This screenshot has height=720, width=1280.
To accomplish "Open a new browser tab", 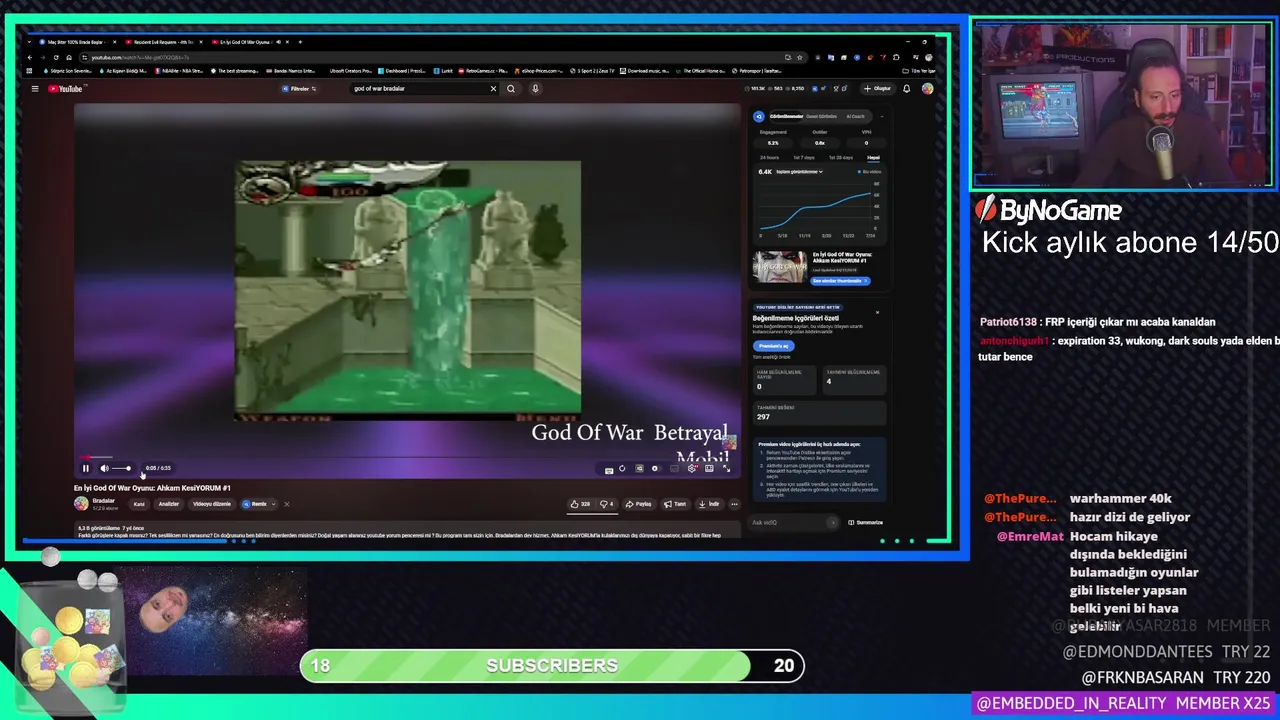I will pyautogui.click(x=301, y=42).
